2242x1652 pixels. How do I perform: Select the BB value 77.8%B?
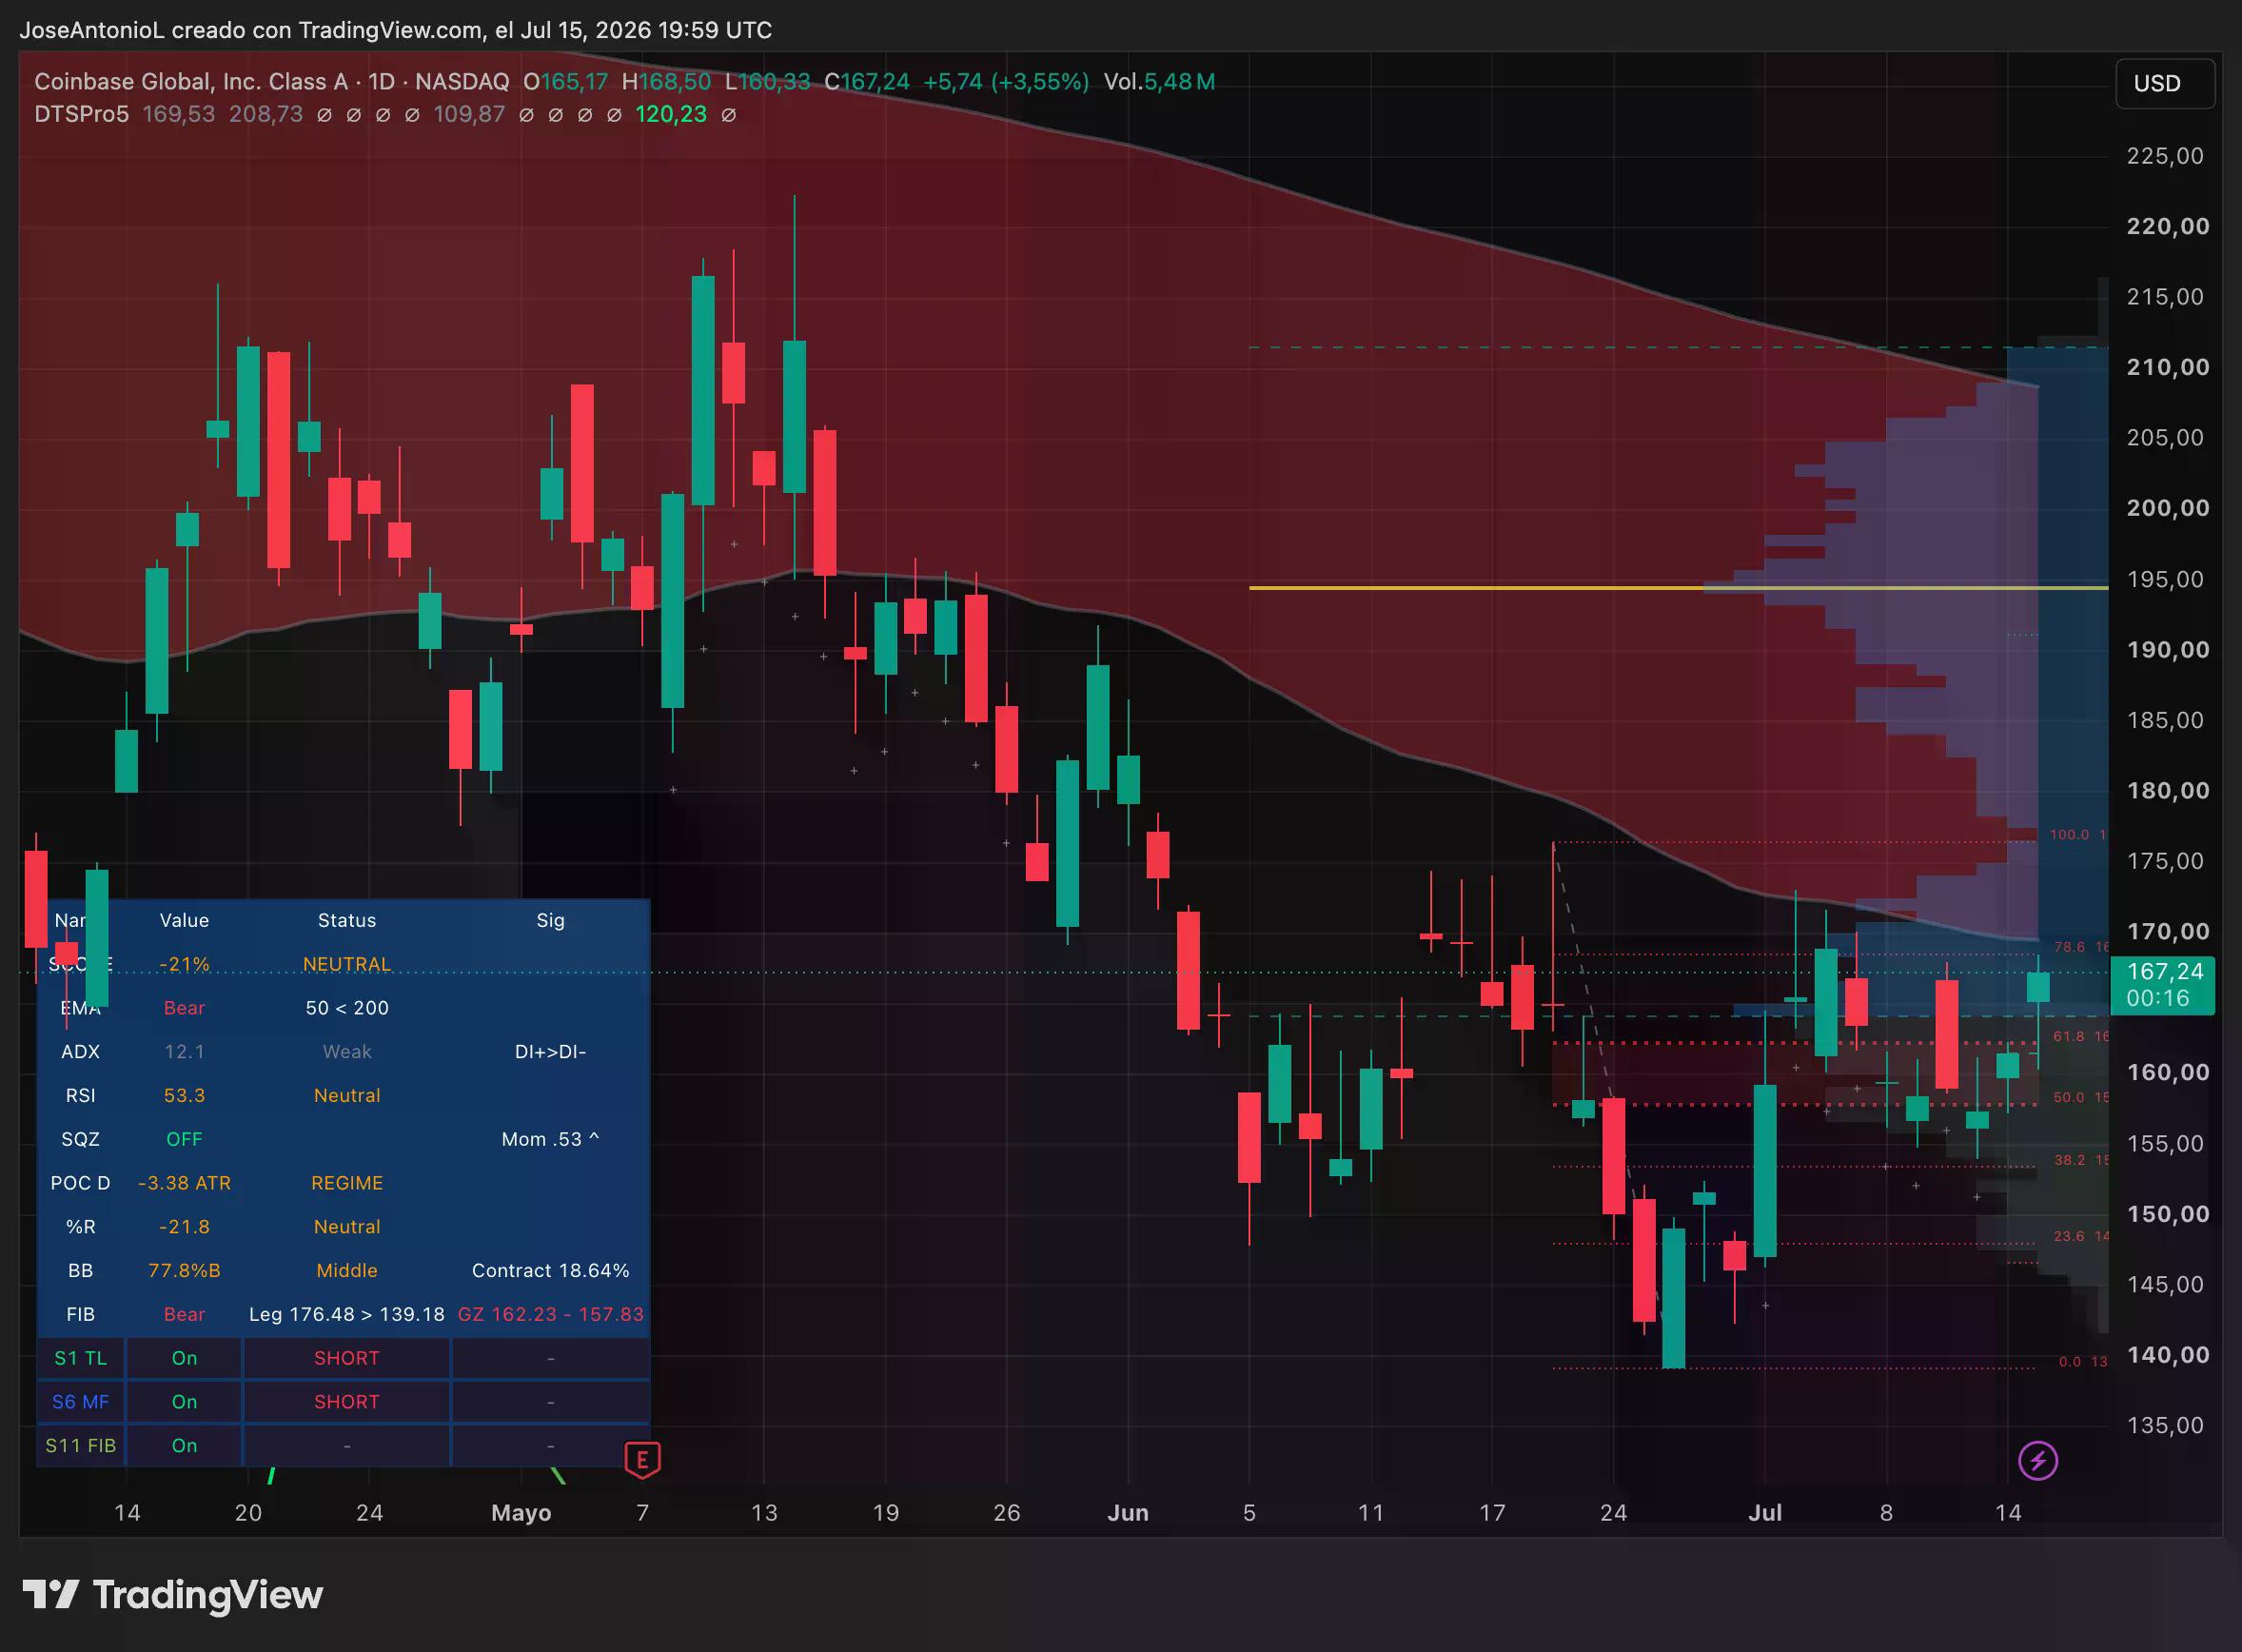pyautogui.click(x=184, y=1271)
